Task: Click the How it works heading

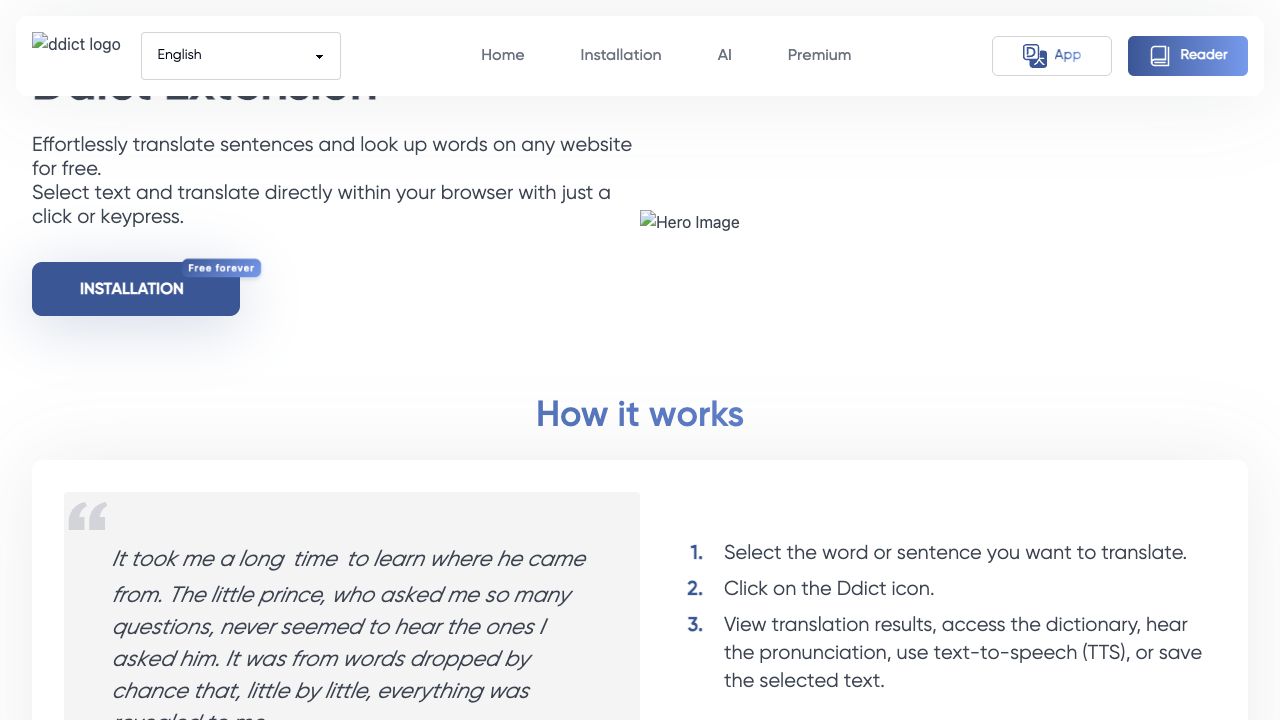Action: click(640, 414)
